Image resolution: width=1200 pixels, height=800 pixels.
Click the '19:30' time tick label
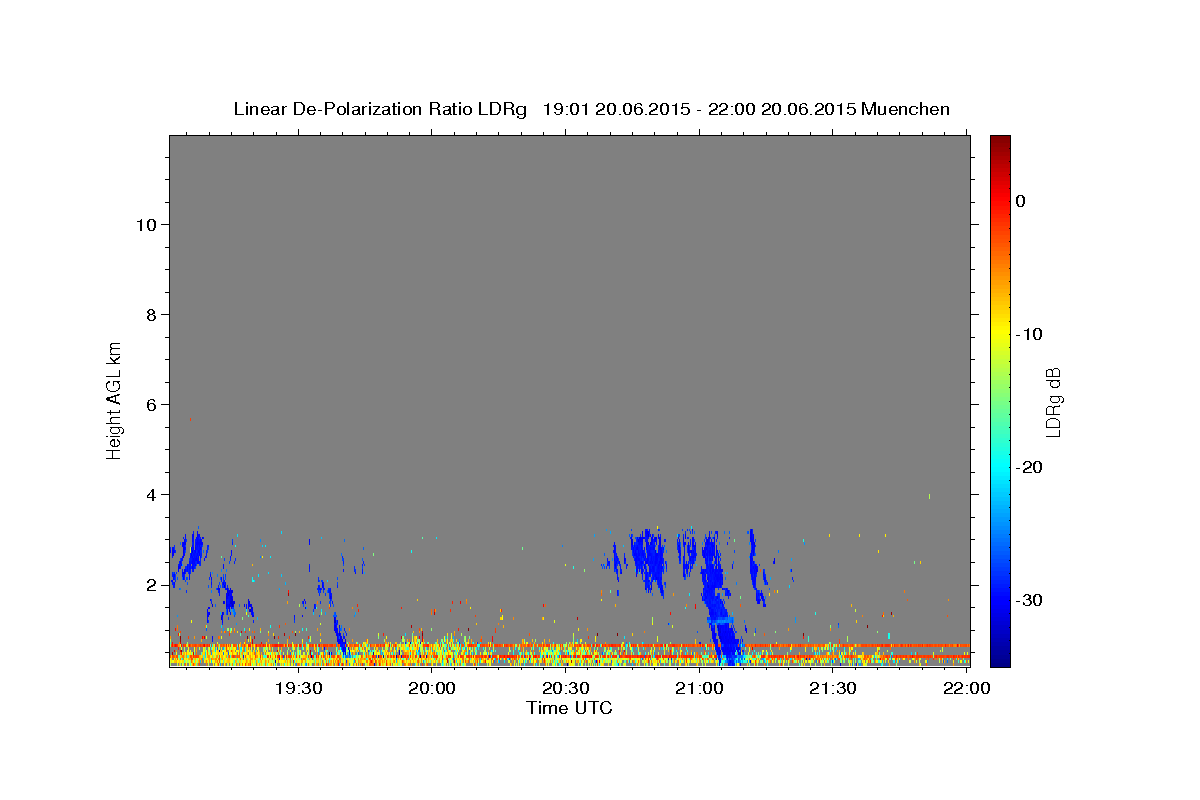point(298,688)
